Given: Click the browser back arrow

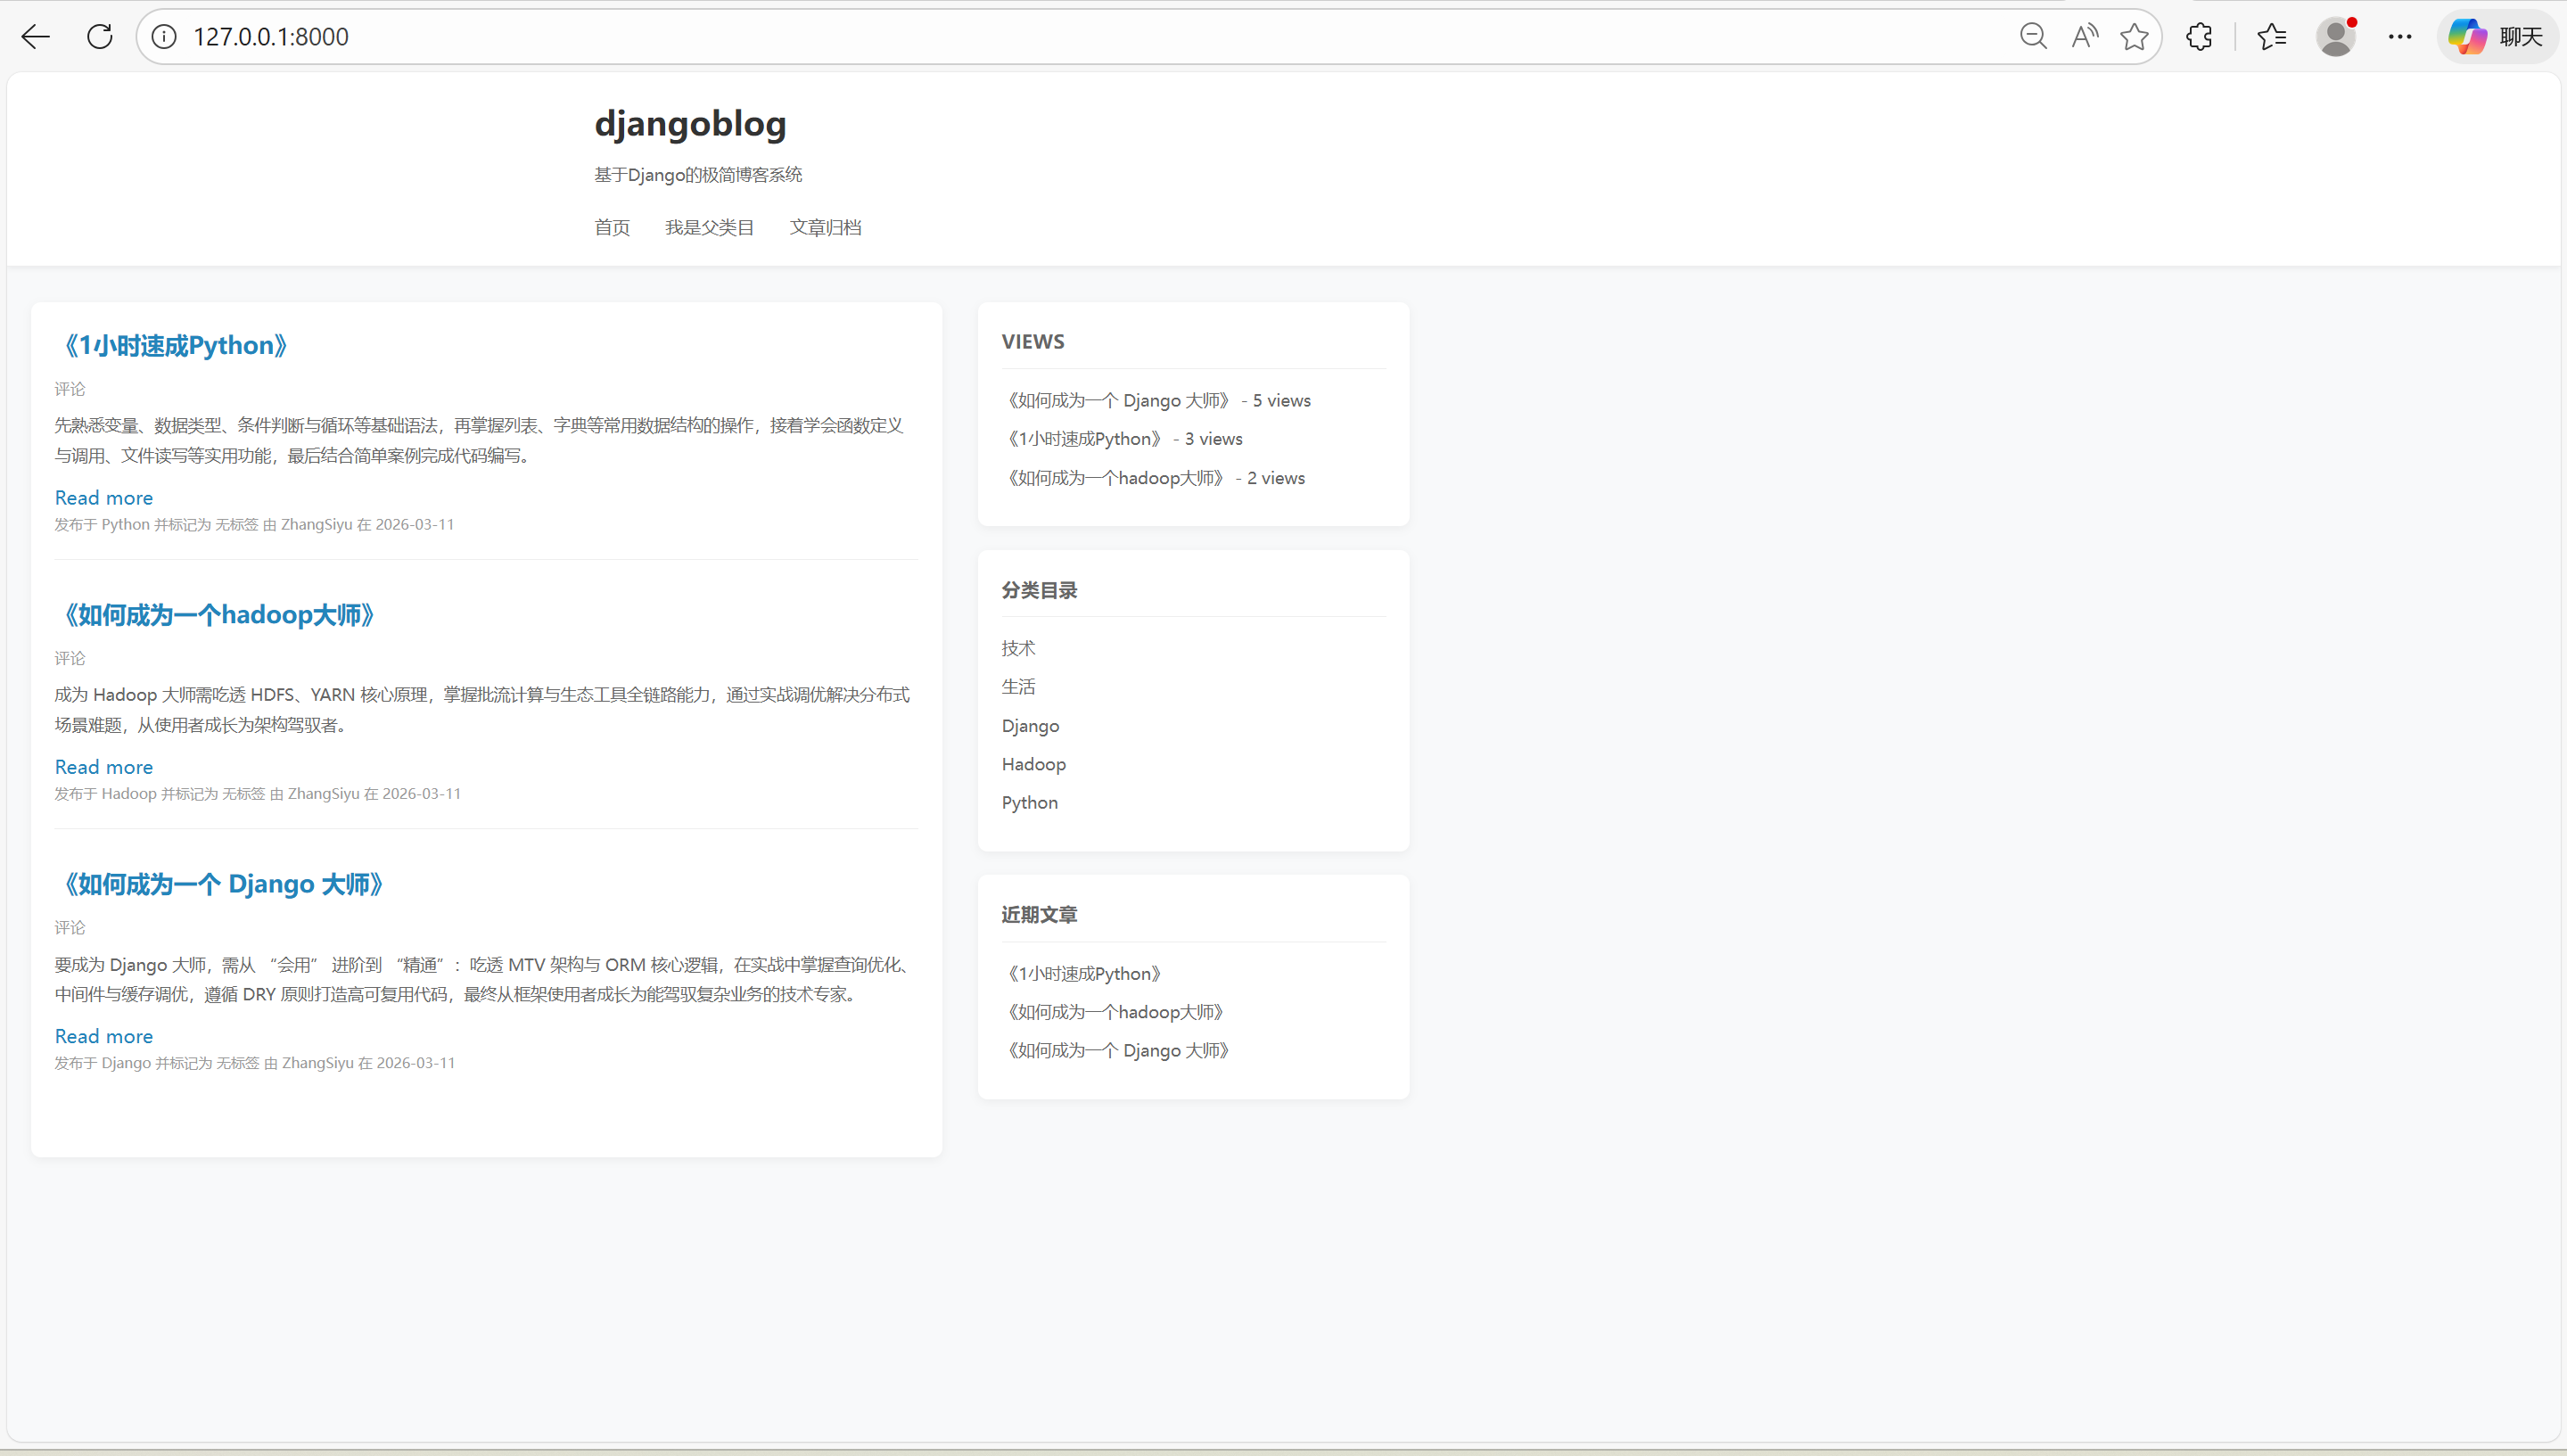Looking at the screenshot, I should (36, 37).
